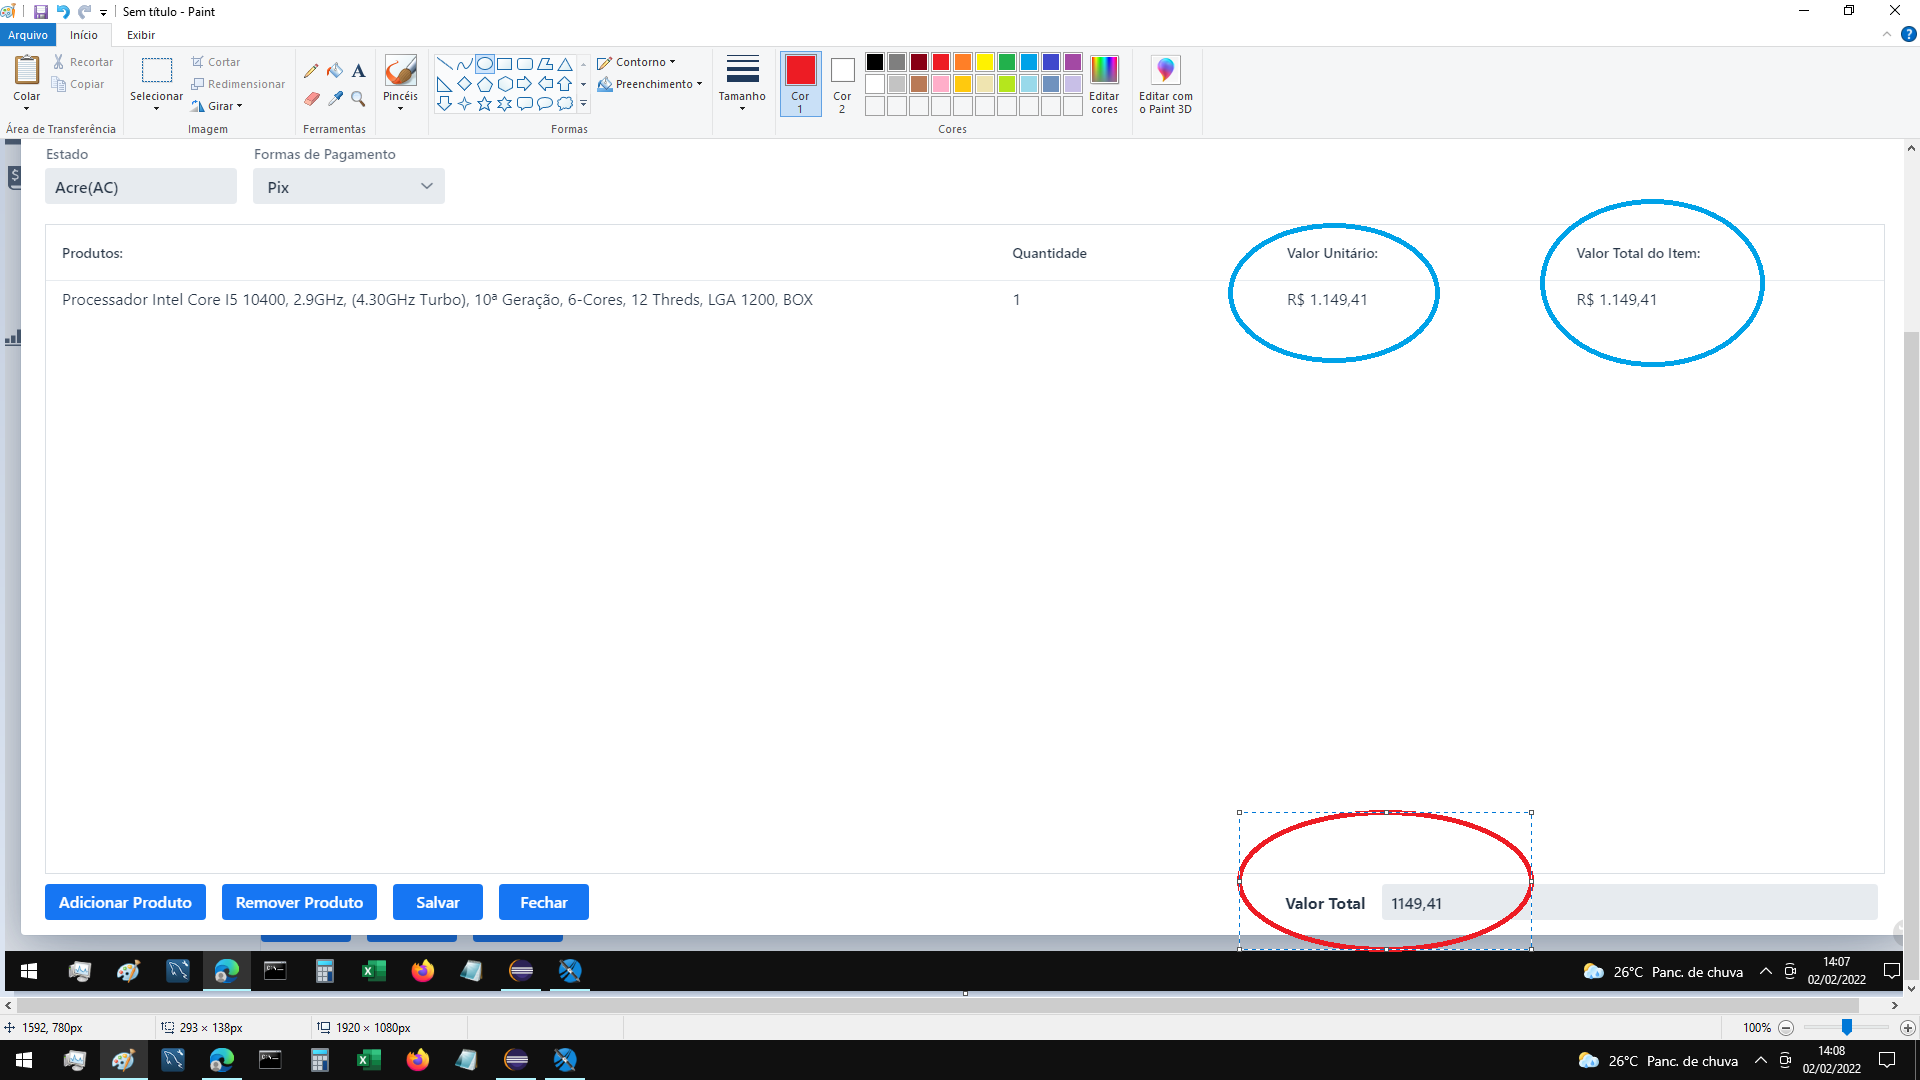1920x1080 pixels.
Task: Select the Text tool
Action: point(358,71)
